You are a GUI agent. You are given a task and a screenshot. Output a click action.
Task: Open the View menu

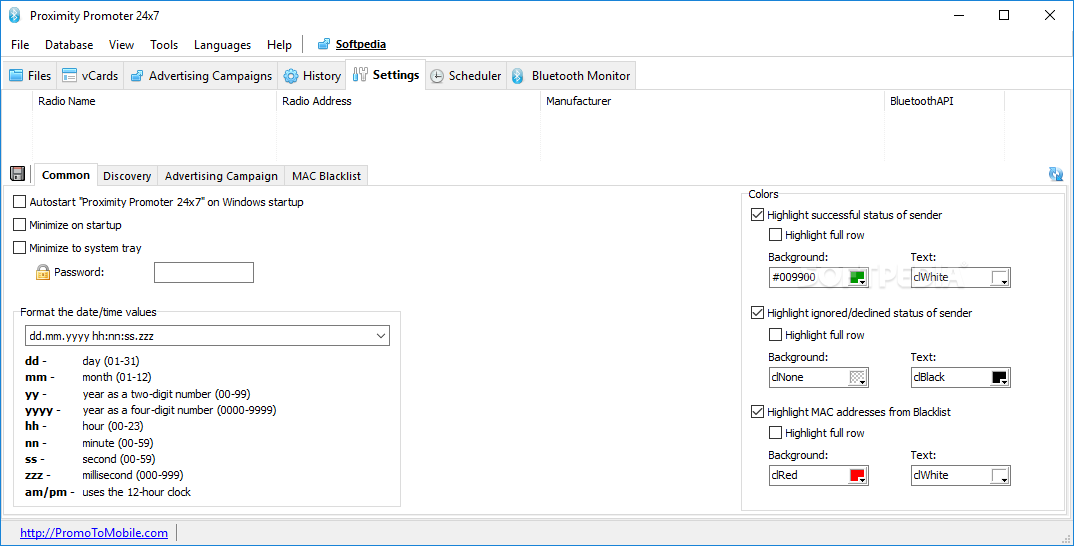[121, 45]
